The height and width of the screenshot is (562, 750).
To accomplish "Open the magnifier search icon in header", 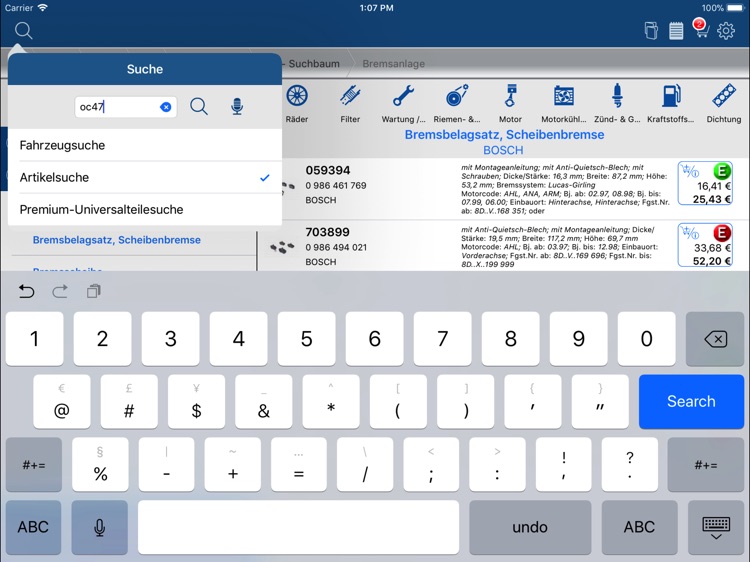I will pos(23,31).
